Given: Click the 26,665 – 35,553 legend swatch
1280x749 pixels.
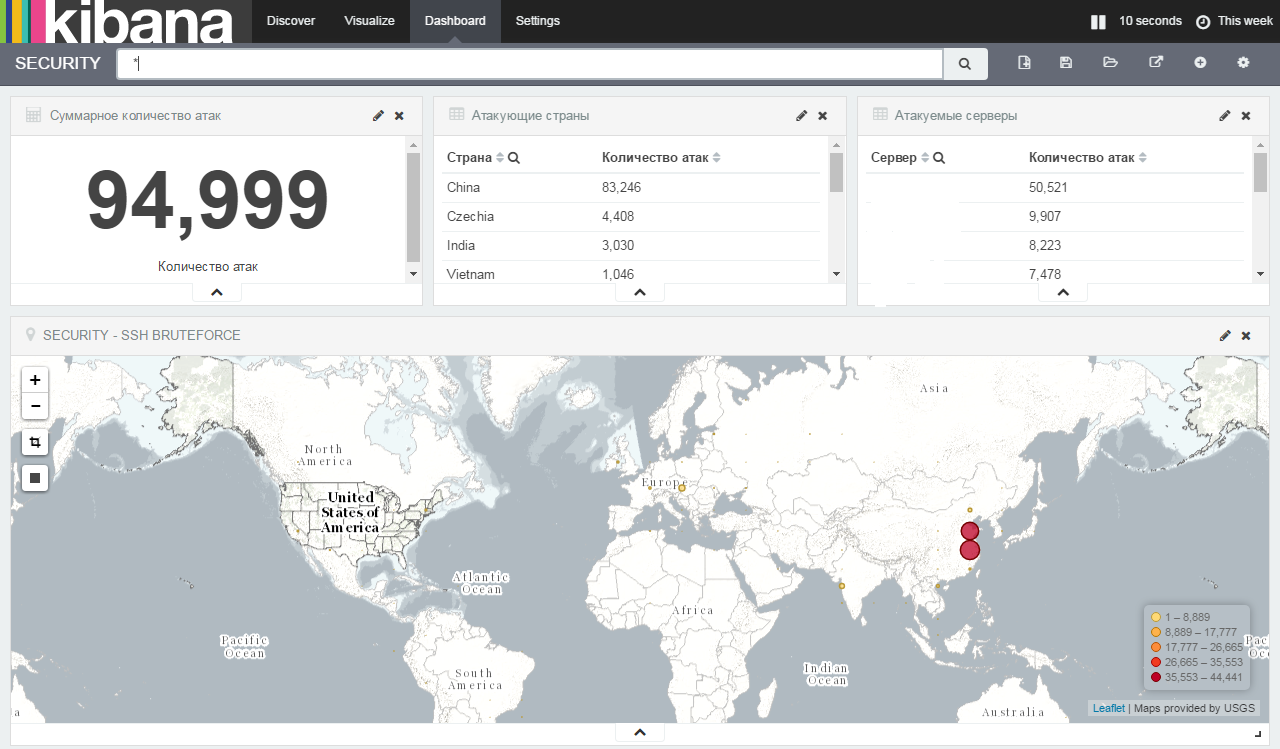Looking at the screenshot, I should 1156,663.
